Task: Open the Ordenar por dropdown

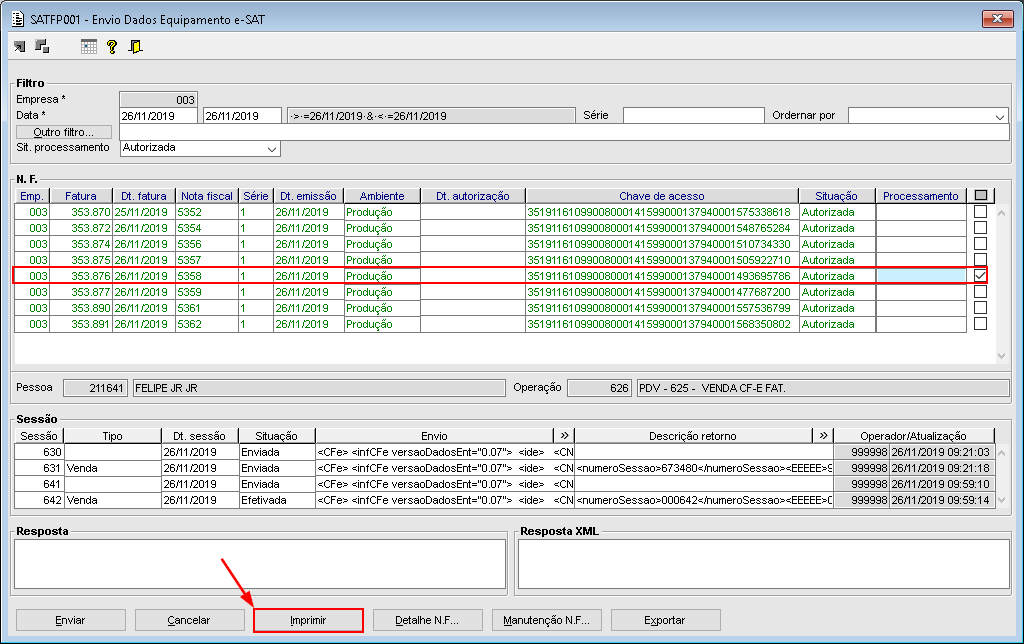Action: click(1000, 117)
